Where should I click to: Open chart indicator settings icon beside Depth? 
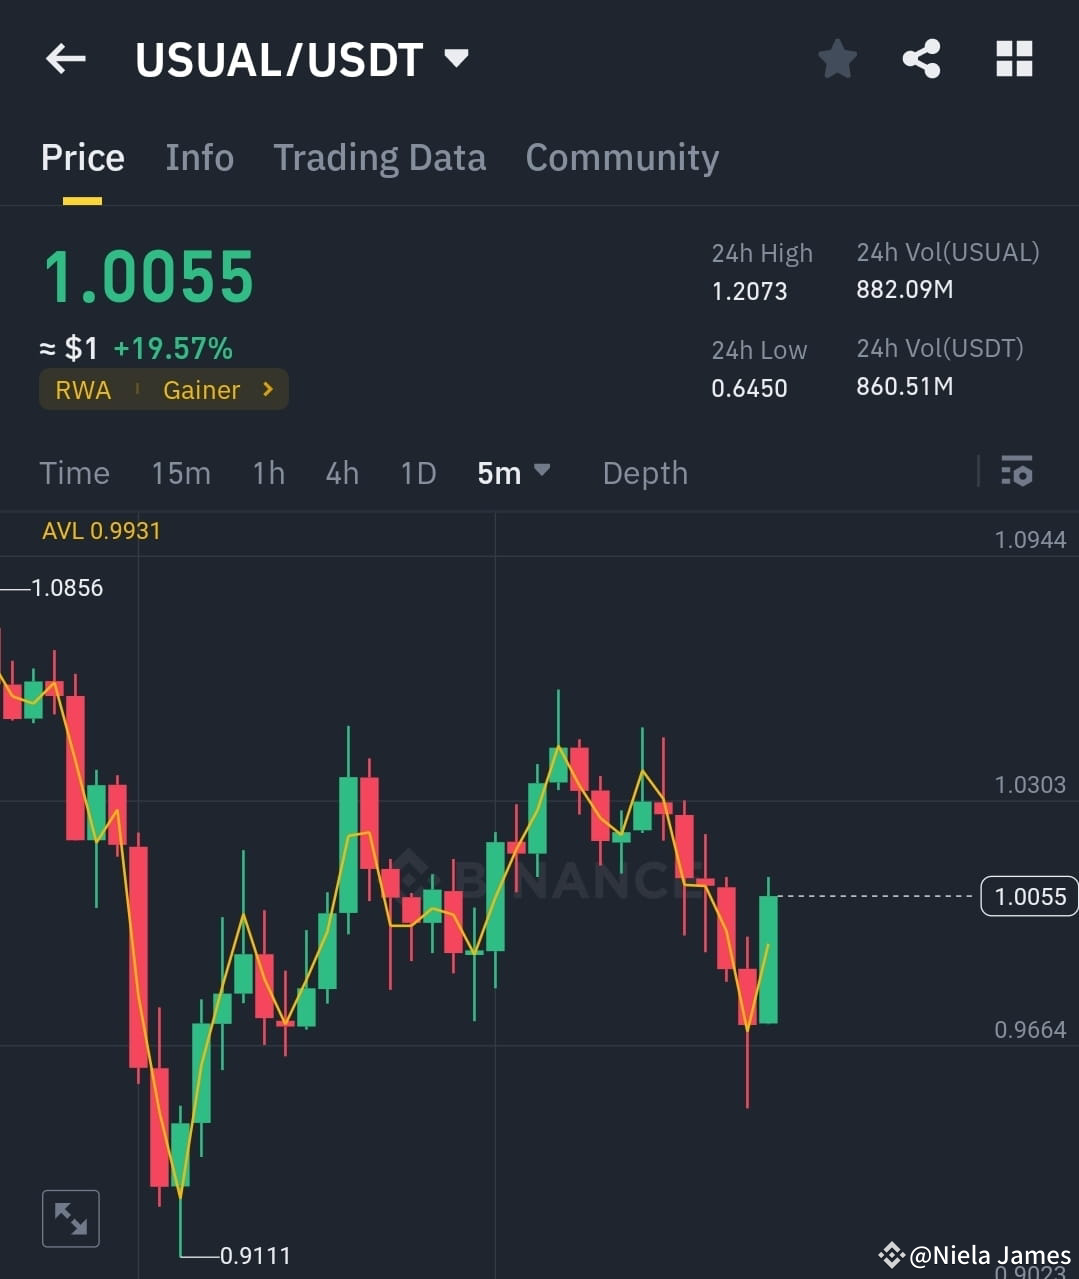[1016, 471]
